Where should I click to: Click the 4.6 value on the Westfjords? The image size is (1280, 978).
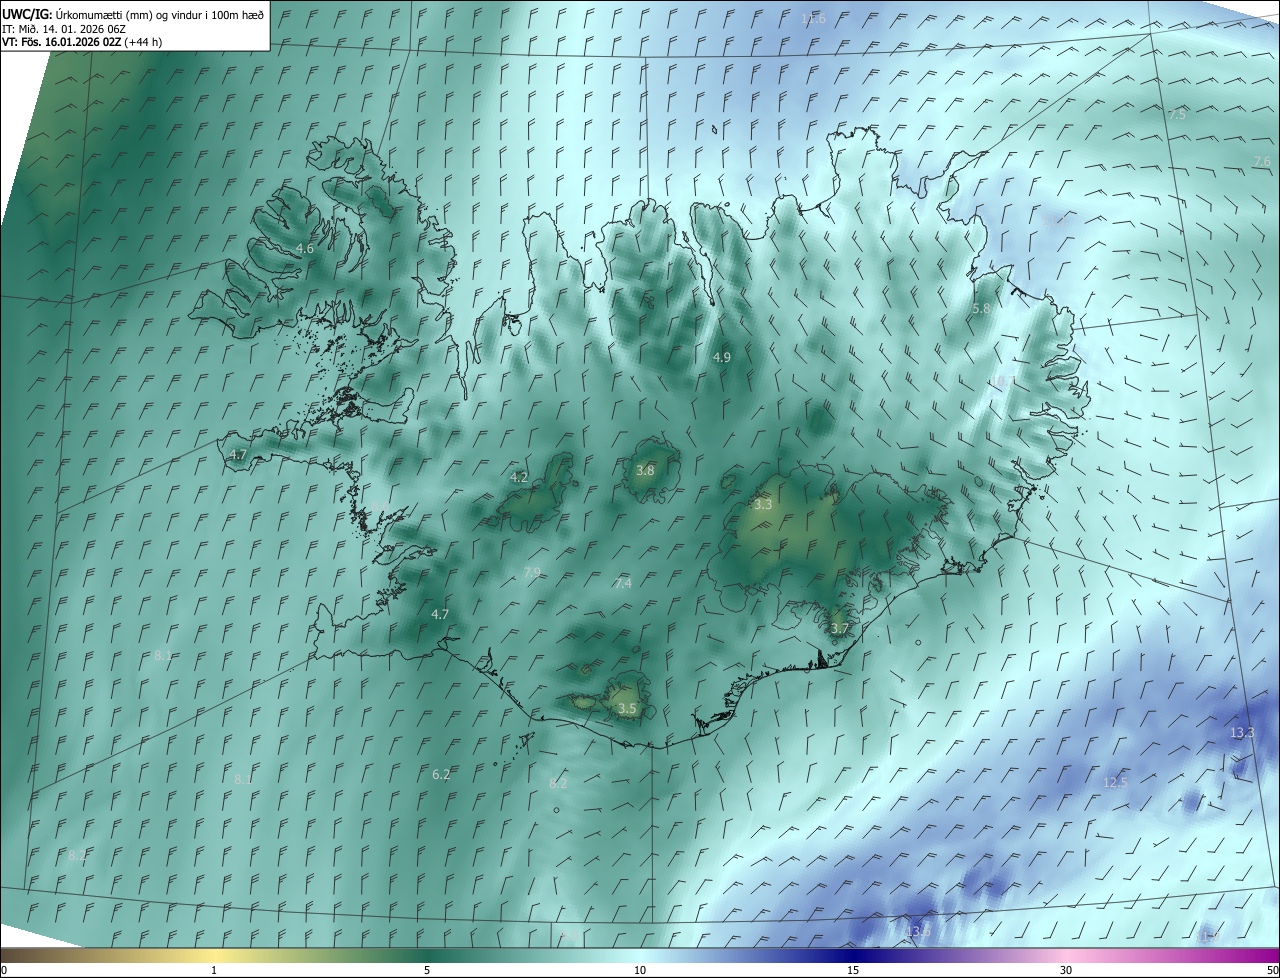[305, 248]
